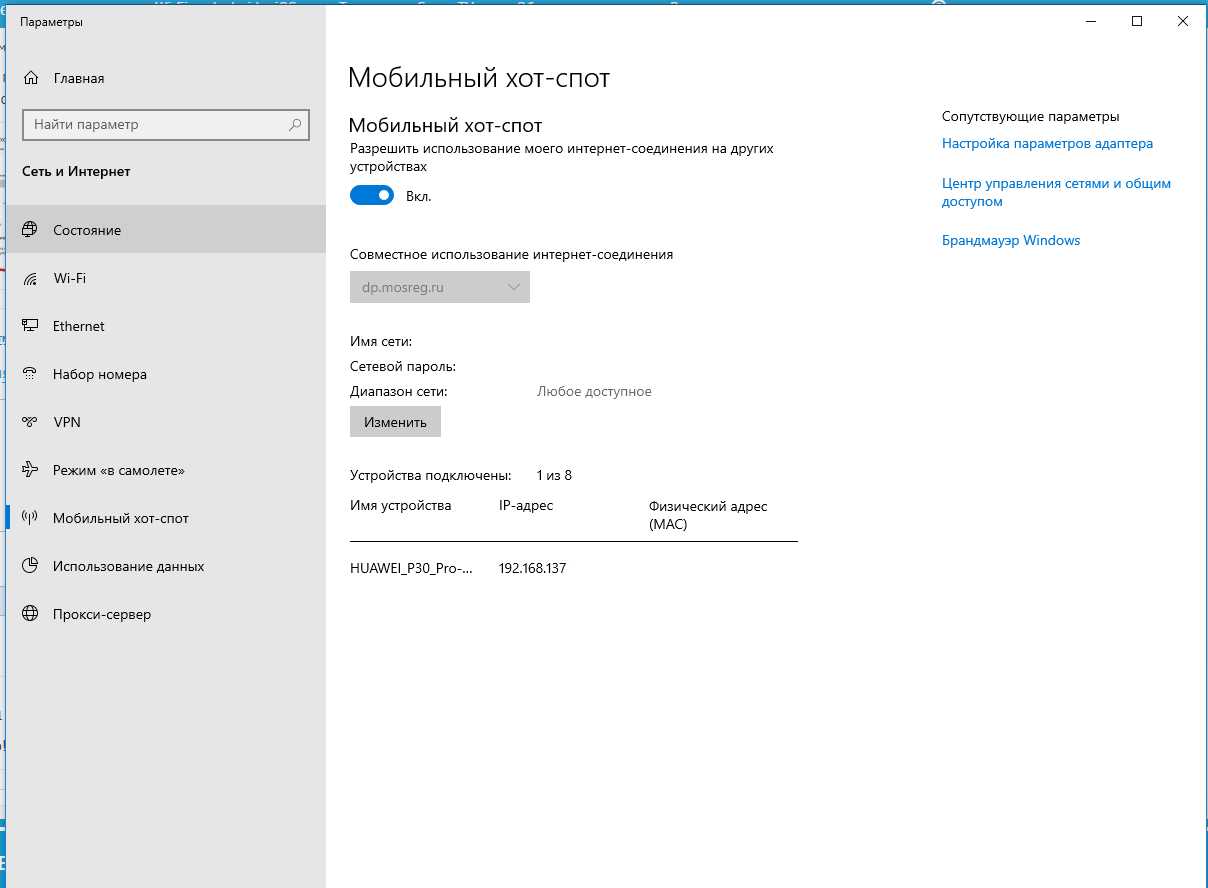Click the proxy server globe icon
Image resolution: width=1208 pixels, height=888 pixels.
point(31,614)
